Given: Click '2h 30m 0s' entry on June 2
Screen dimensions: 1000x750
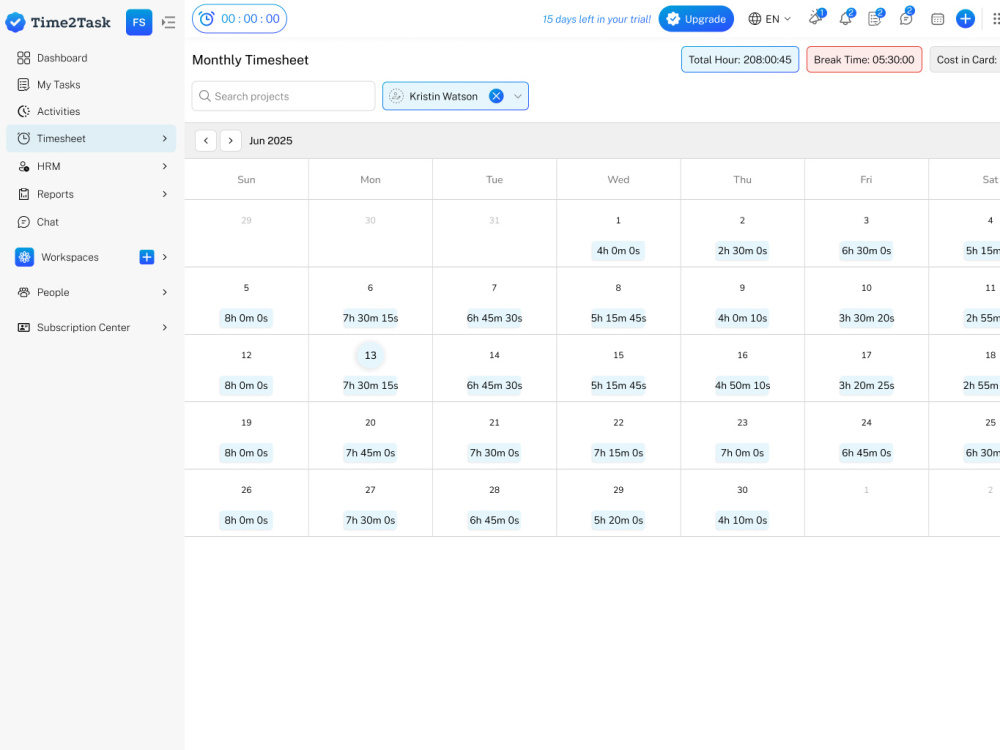Looking at the screenshot, I should (x=742, y=251).
